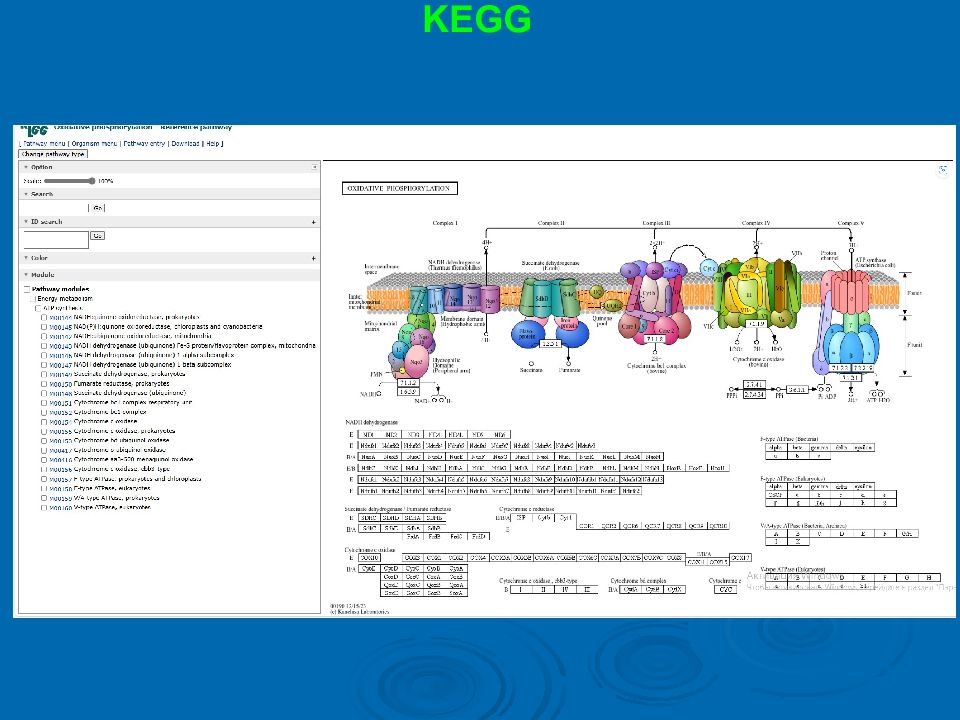This screenshot has height=720, width=960.
Task: Open the Download link
Action: coord(186,143)
